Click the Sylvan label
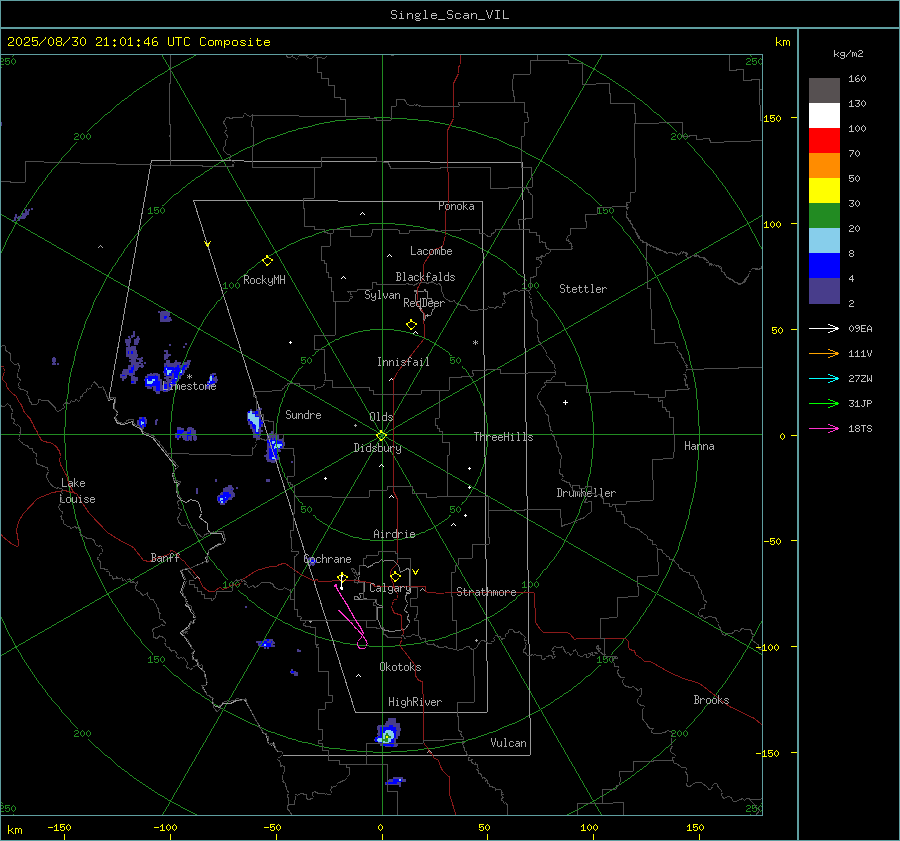The image size is (900, 841). 382,295
